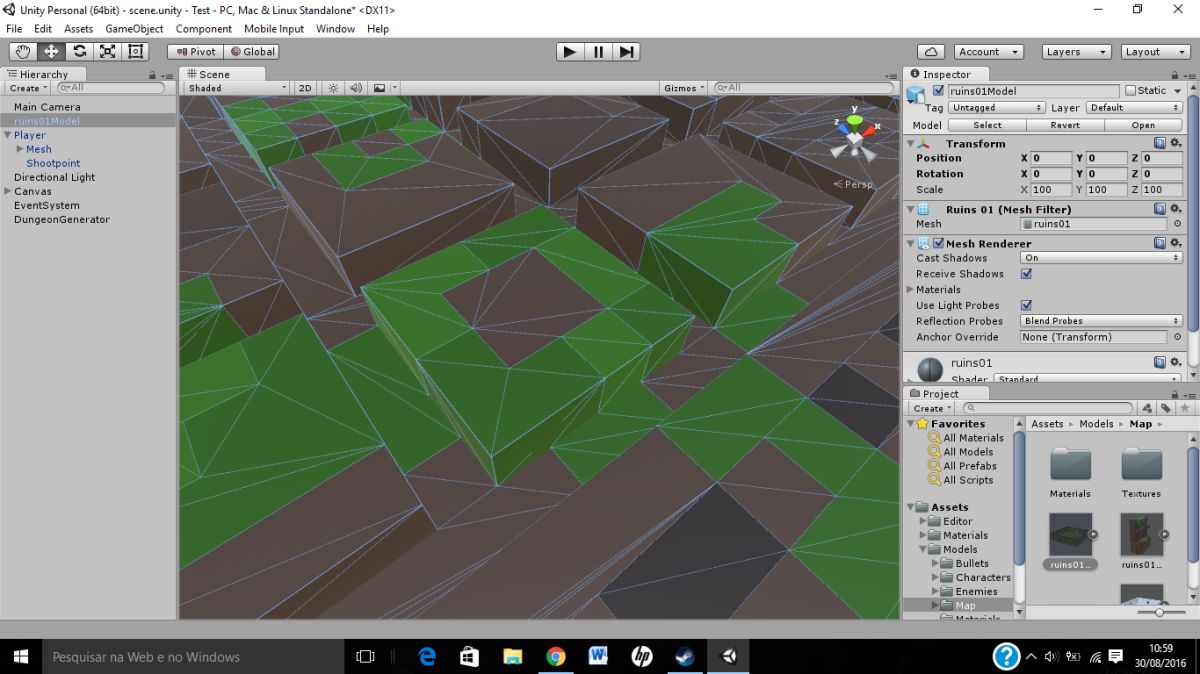This screenshot has width=1200, height=674.
Task: Open Reflection Probes Blend Probes dropdown
Action: tap(1101, 321)
